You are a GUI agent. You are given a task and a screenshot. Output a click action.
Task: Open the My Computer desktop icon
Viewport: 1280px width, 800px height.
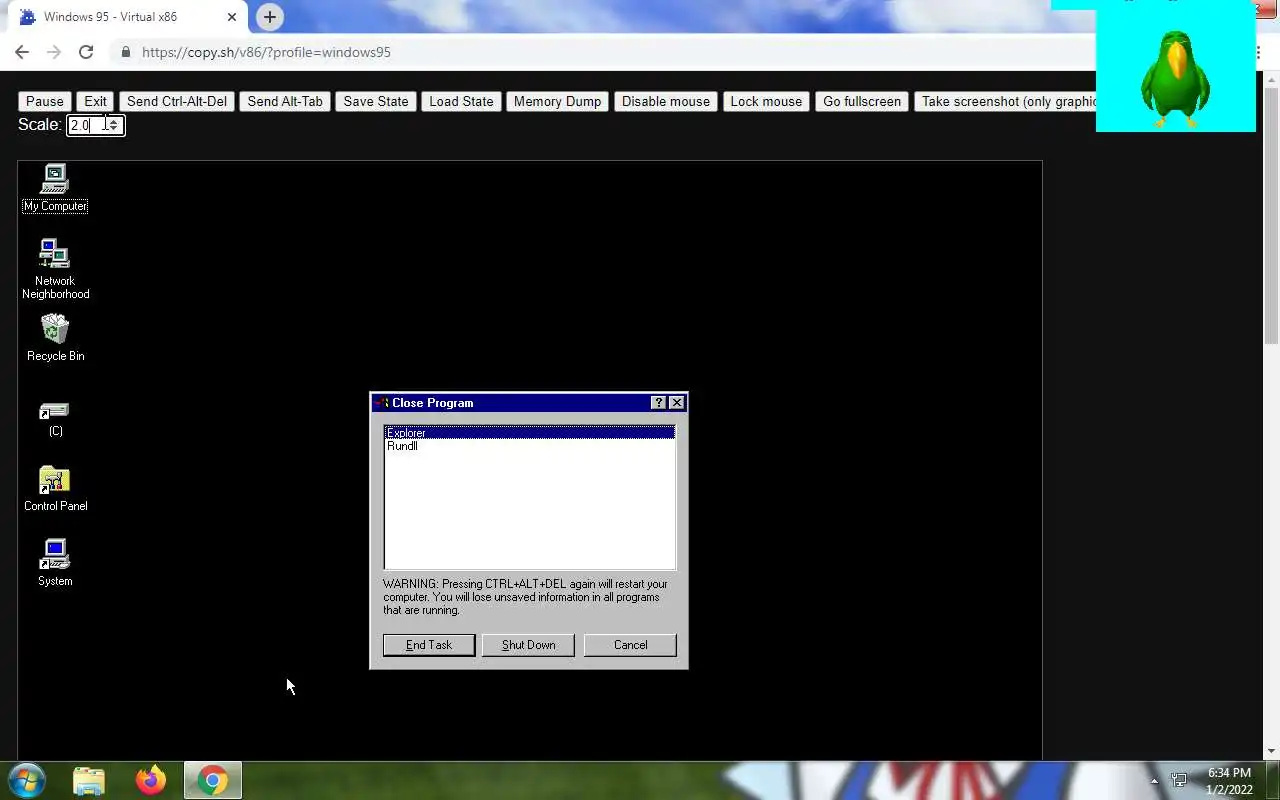55,188
